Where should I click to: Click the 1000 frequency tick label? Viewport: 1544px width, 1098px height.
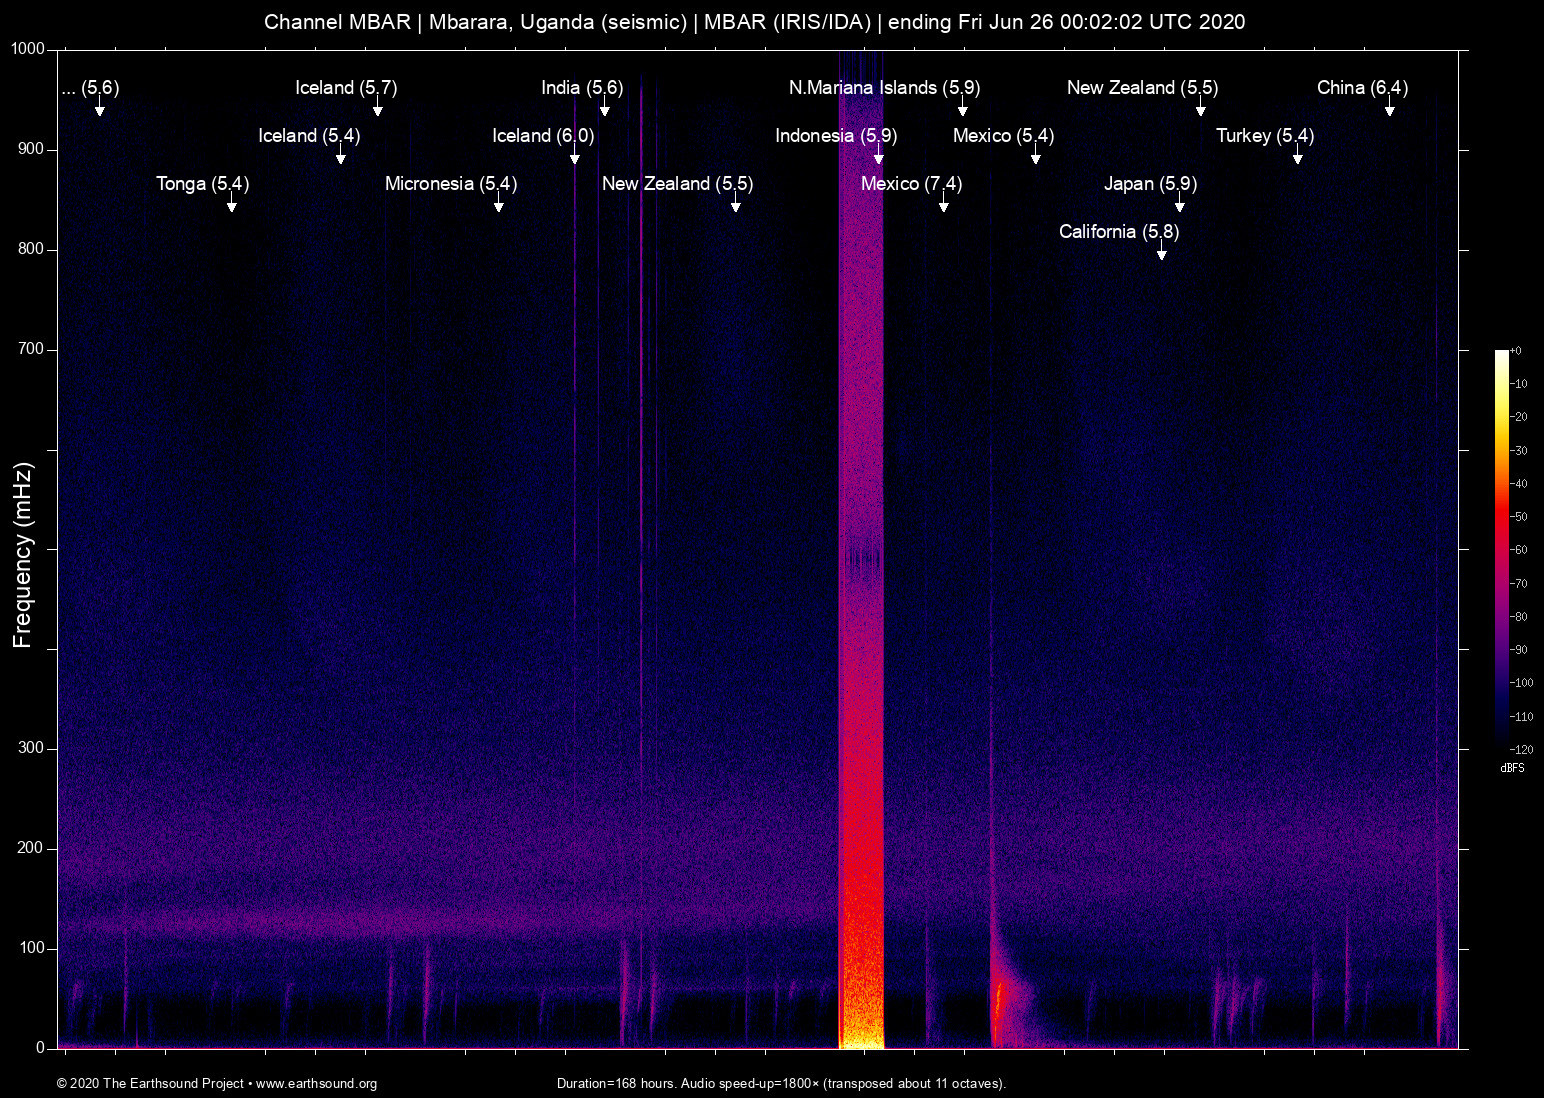[x=27, y=45]
